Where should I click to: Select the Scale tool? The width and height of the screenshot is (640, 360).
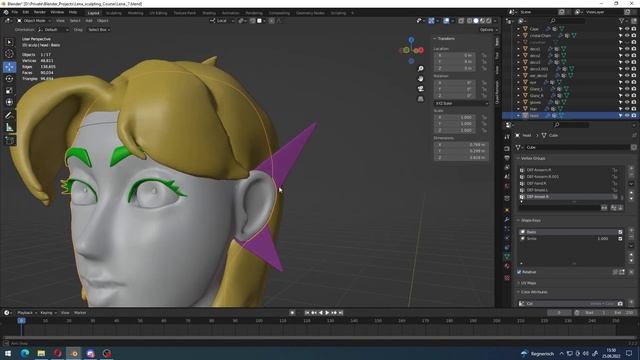pos(9,90)
